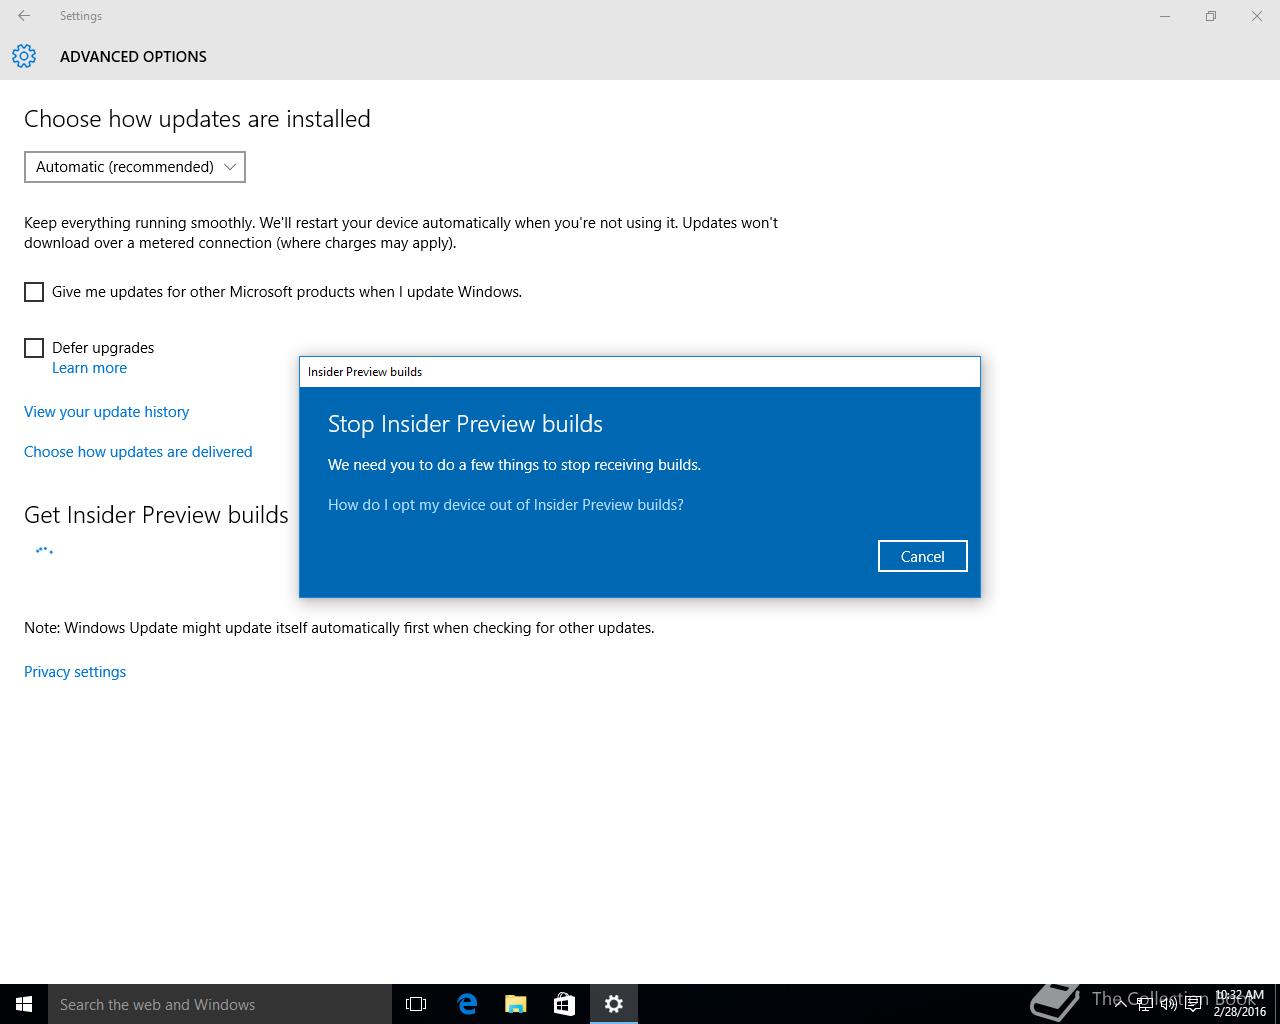Open the network tray icon
The height and width of the screenshot is (1024, 1280).
pos(1145,1004)
